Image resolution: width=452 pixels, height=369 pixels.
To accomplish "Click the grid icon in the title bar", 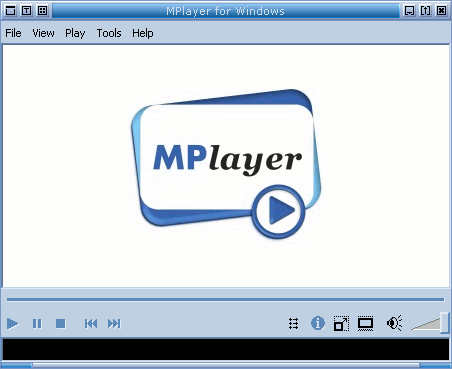I will [42, 11].
